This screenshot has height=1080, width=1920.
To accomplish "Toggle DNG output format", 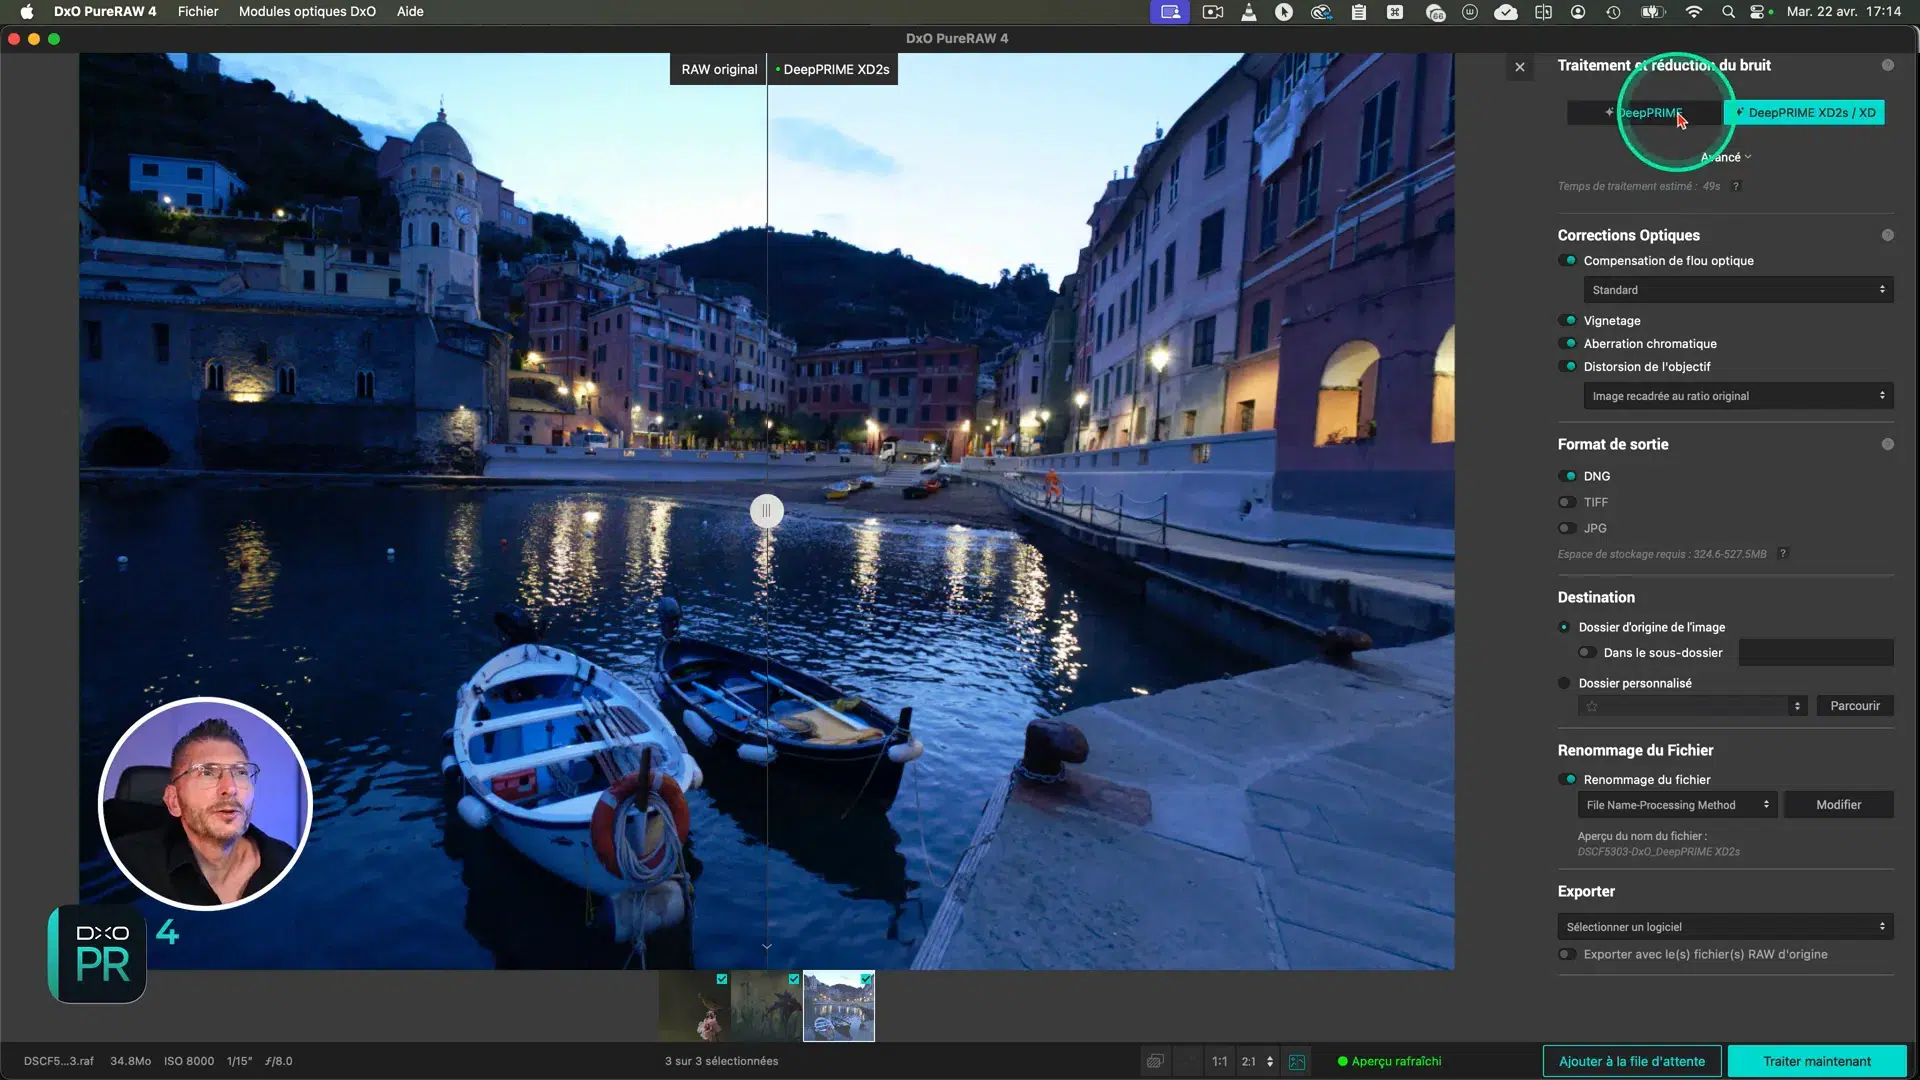I will (1567, 476).
